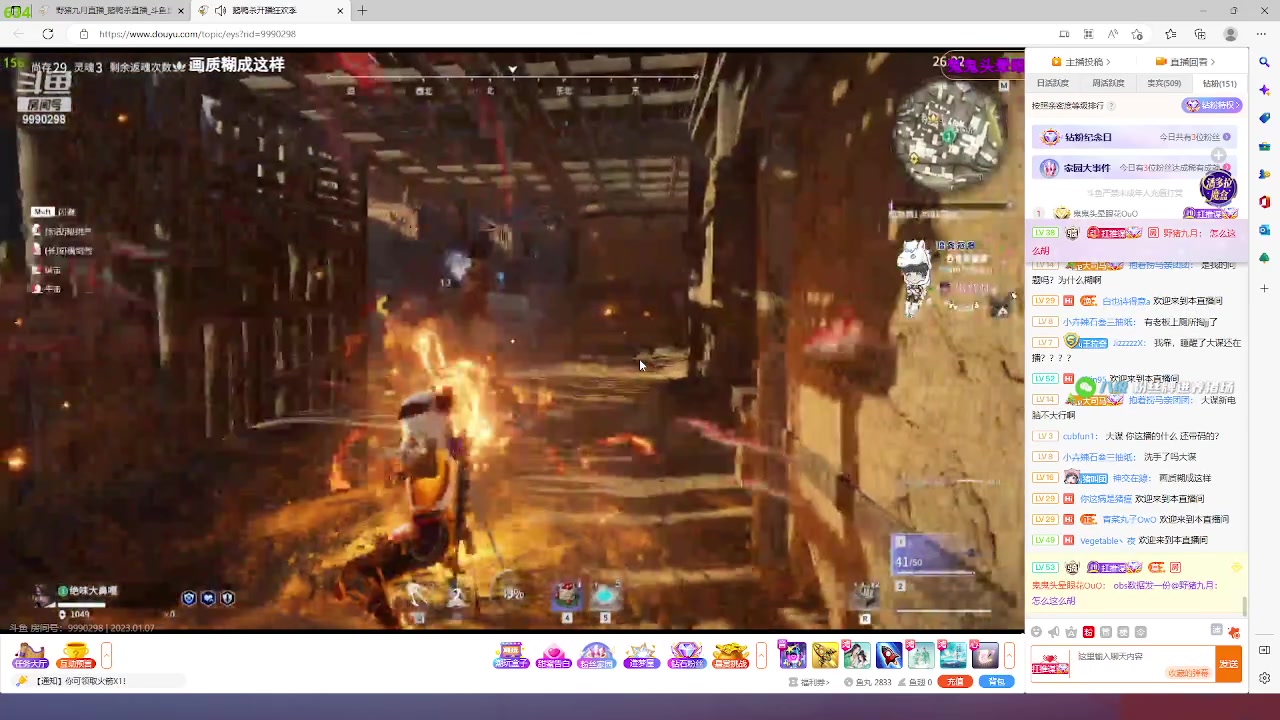Click the browser address bar URL

click(197, 34)
